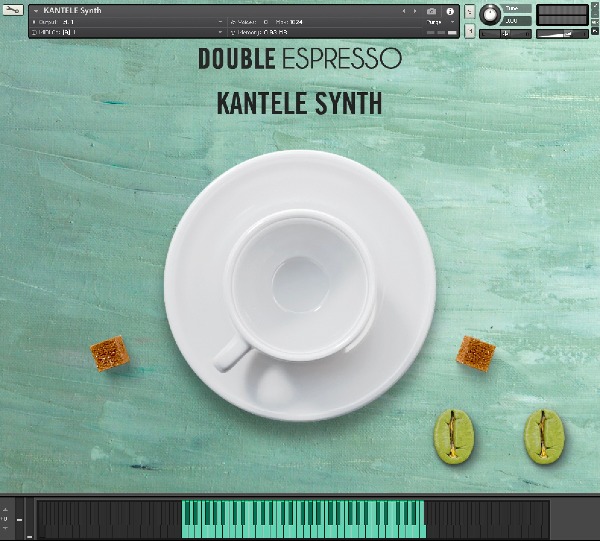Click the tune value field 0.00
The height and width of the screenshot is (541, 600).
[518, 21]
